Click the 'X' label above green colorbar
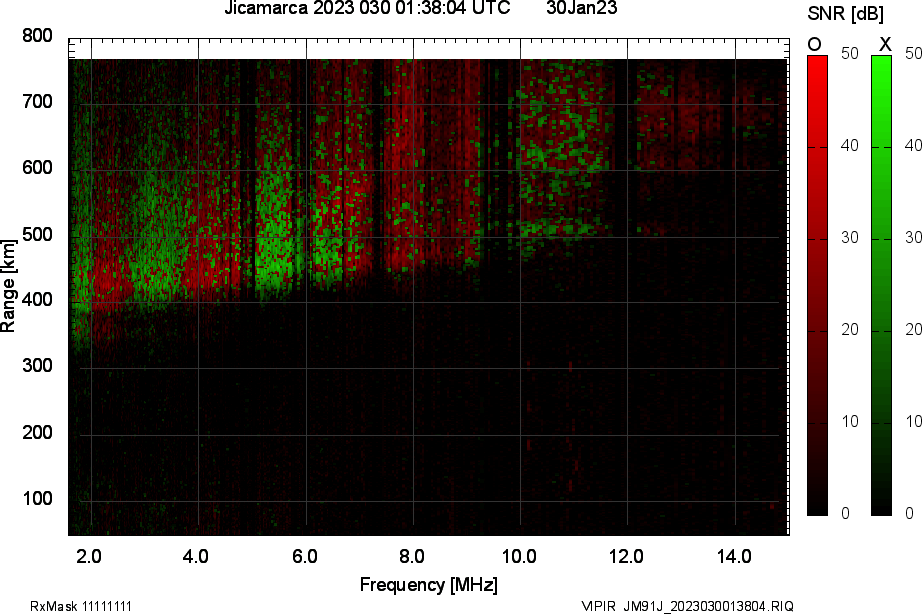The image size is (922, 614). [884, 44]
